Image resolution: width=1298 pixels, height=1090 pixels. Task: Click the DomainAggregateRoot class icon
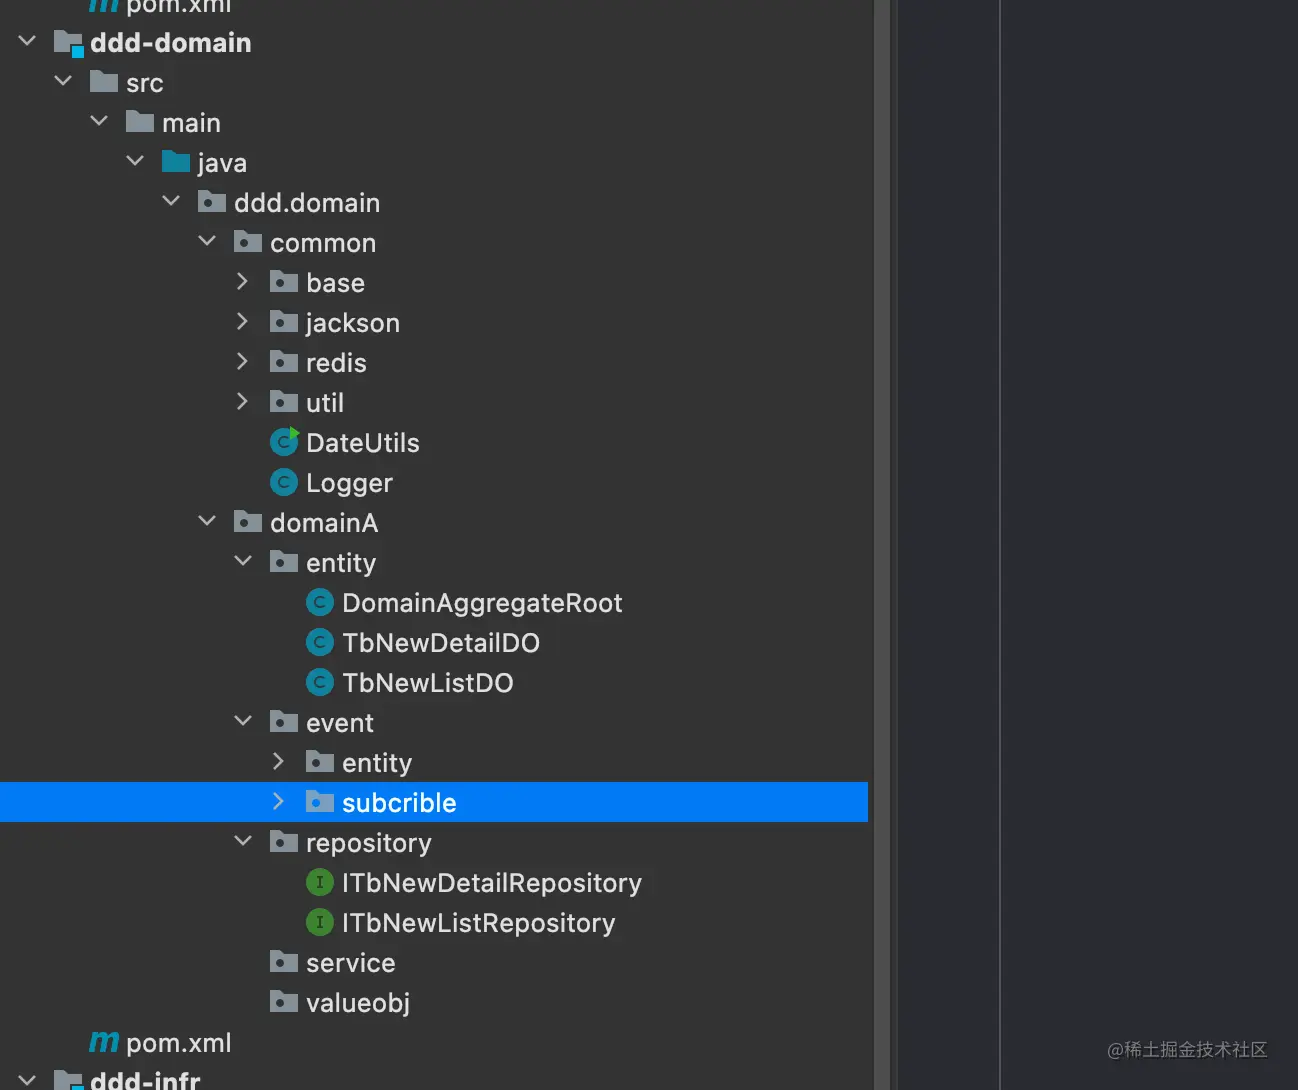320,602
